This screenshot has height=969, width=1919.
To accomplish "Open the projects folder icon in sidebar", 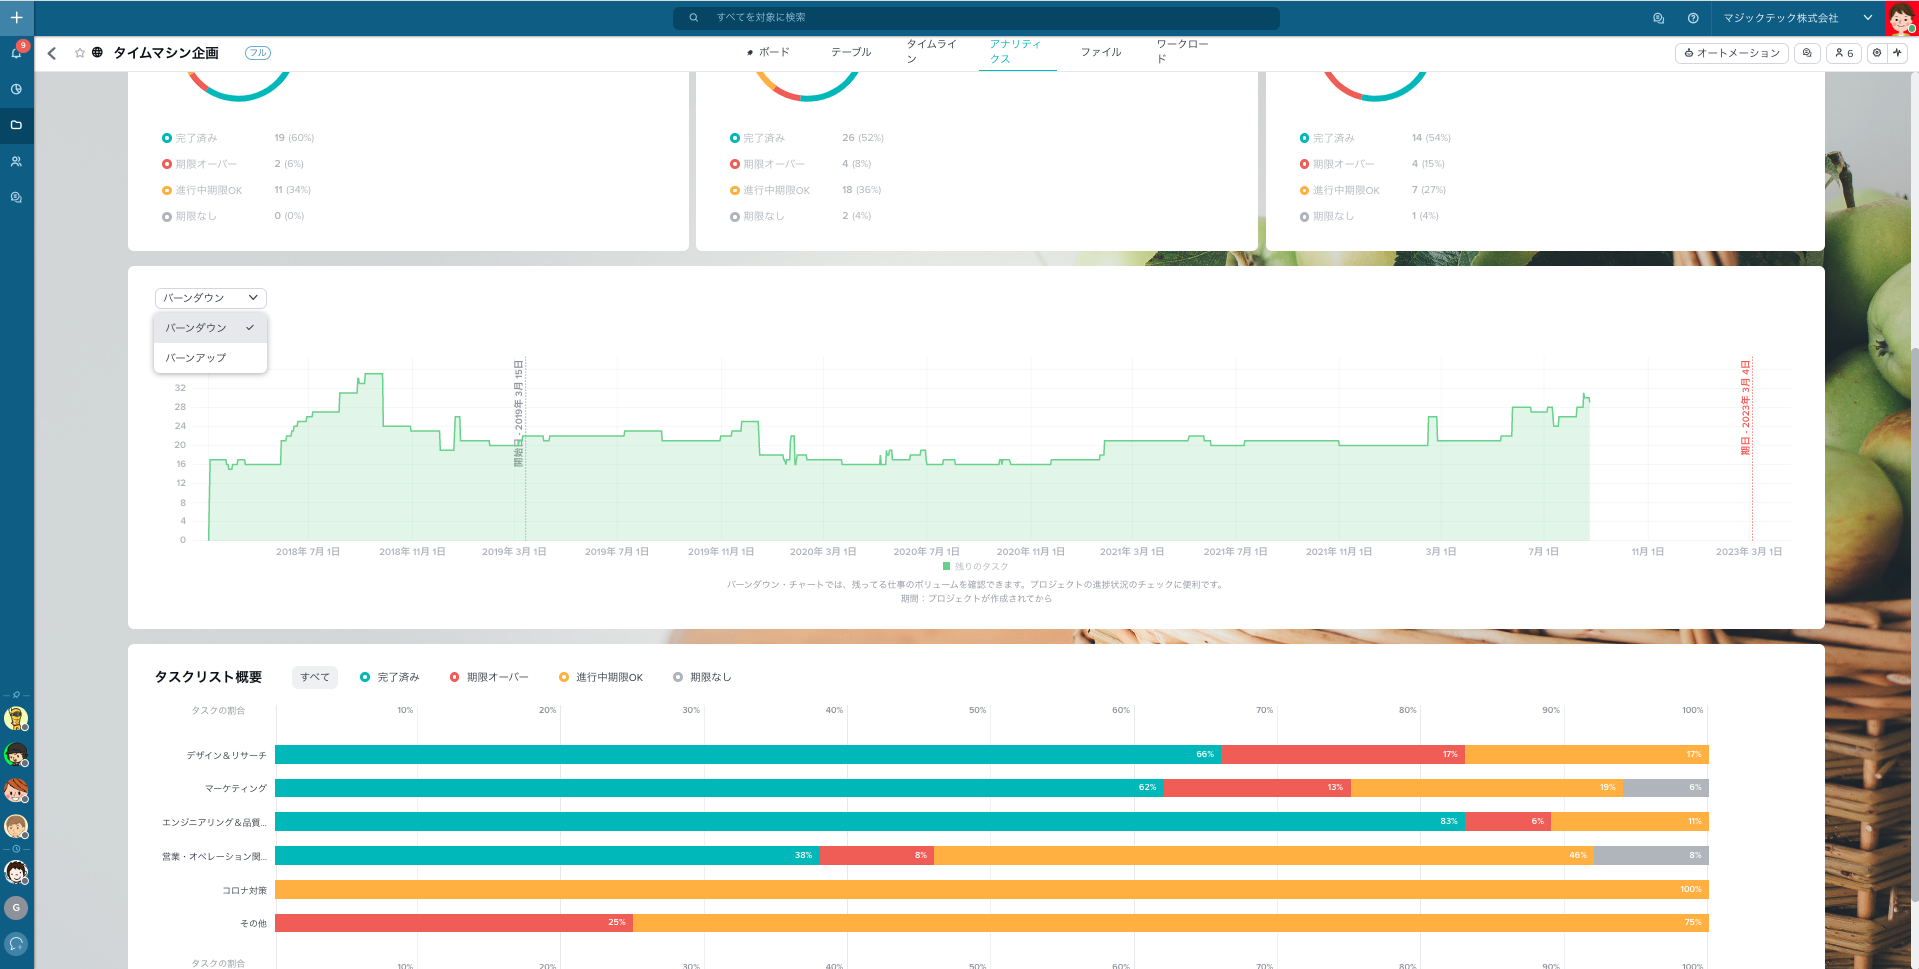I will [x=16, y=125].
